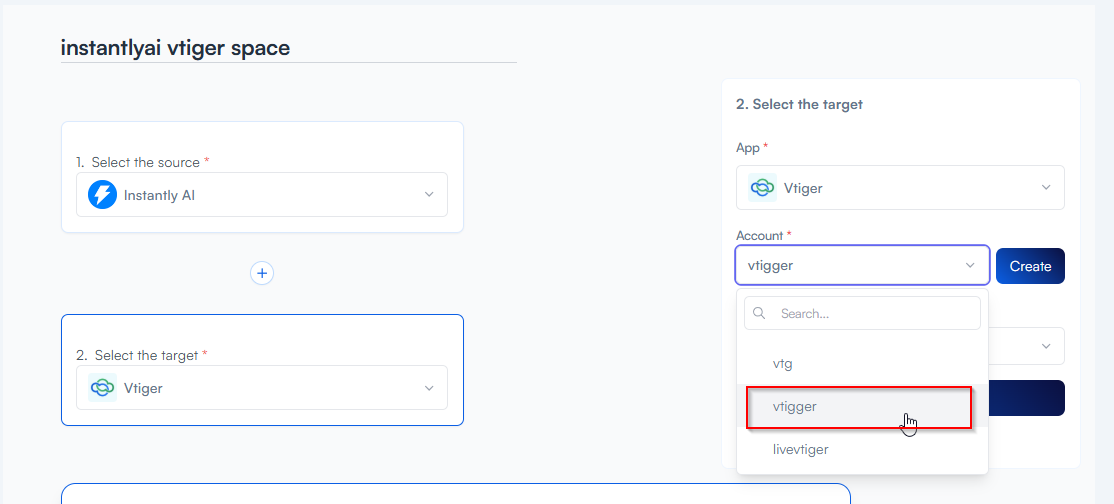
Task: Expand the target step Vtiger dropdown arrow
Action: (x=429, y=388)
